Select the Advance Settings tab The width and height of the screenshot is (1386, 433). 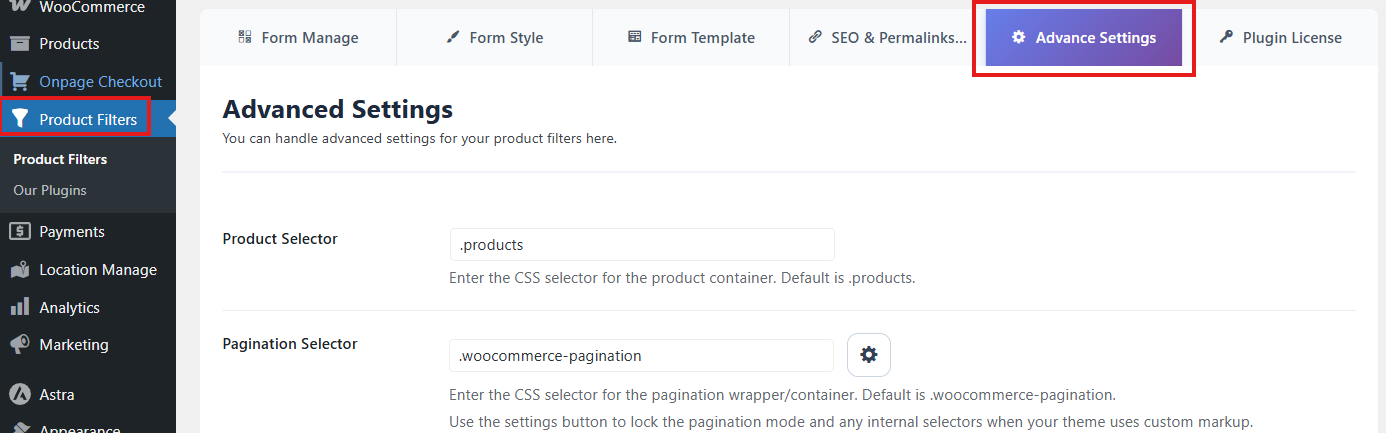(1083, 38)
